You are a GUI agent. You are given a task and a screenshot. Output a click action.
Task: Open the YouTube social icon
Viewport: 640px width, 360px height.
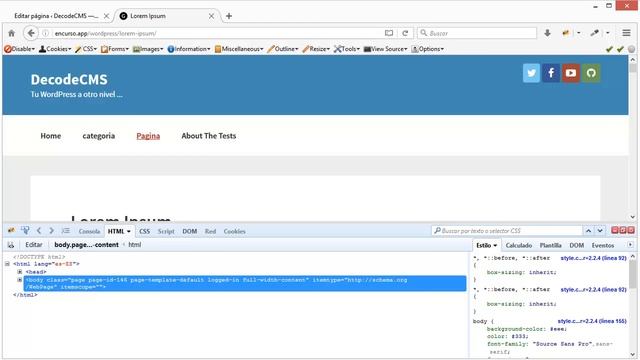pyautogui.click(x=571, y=73)
